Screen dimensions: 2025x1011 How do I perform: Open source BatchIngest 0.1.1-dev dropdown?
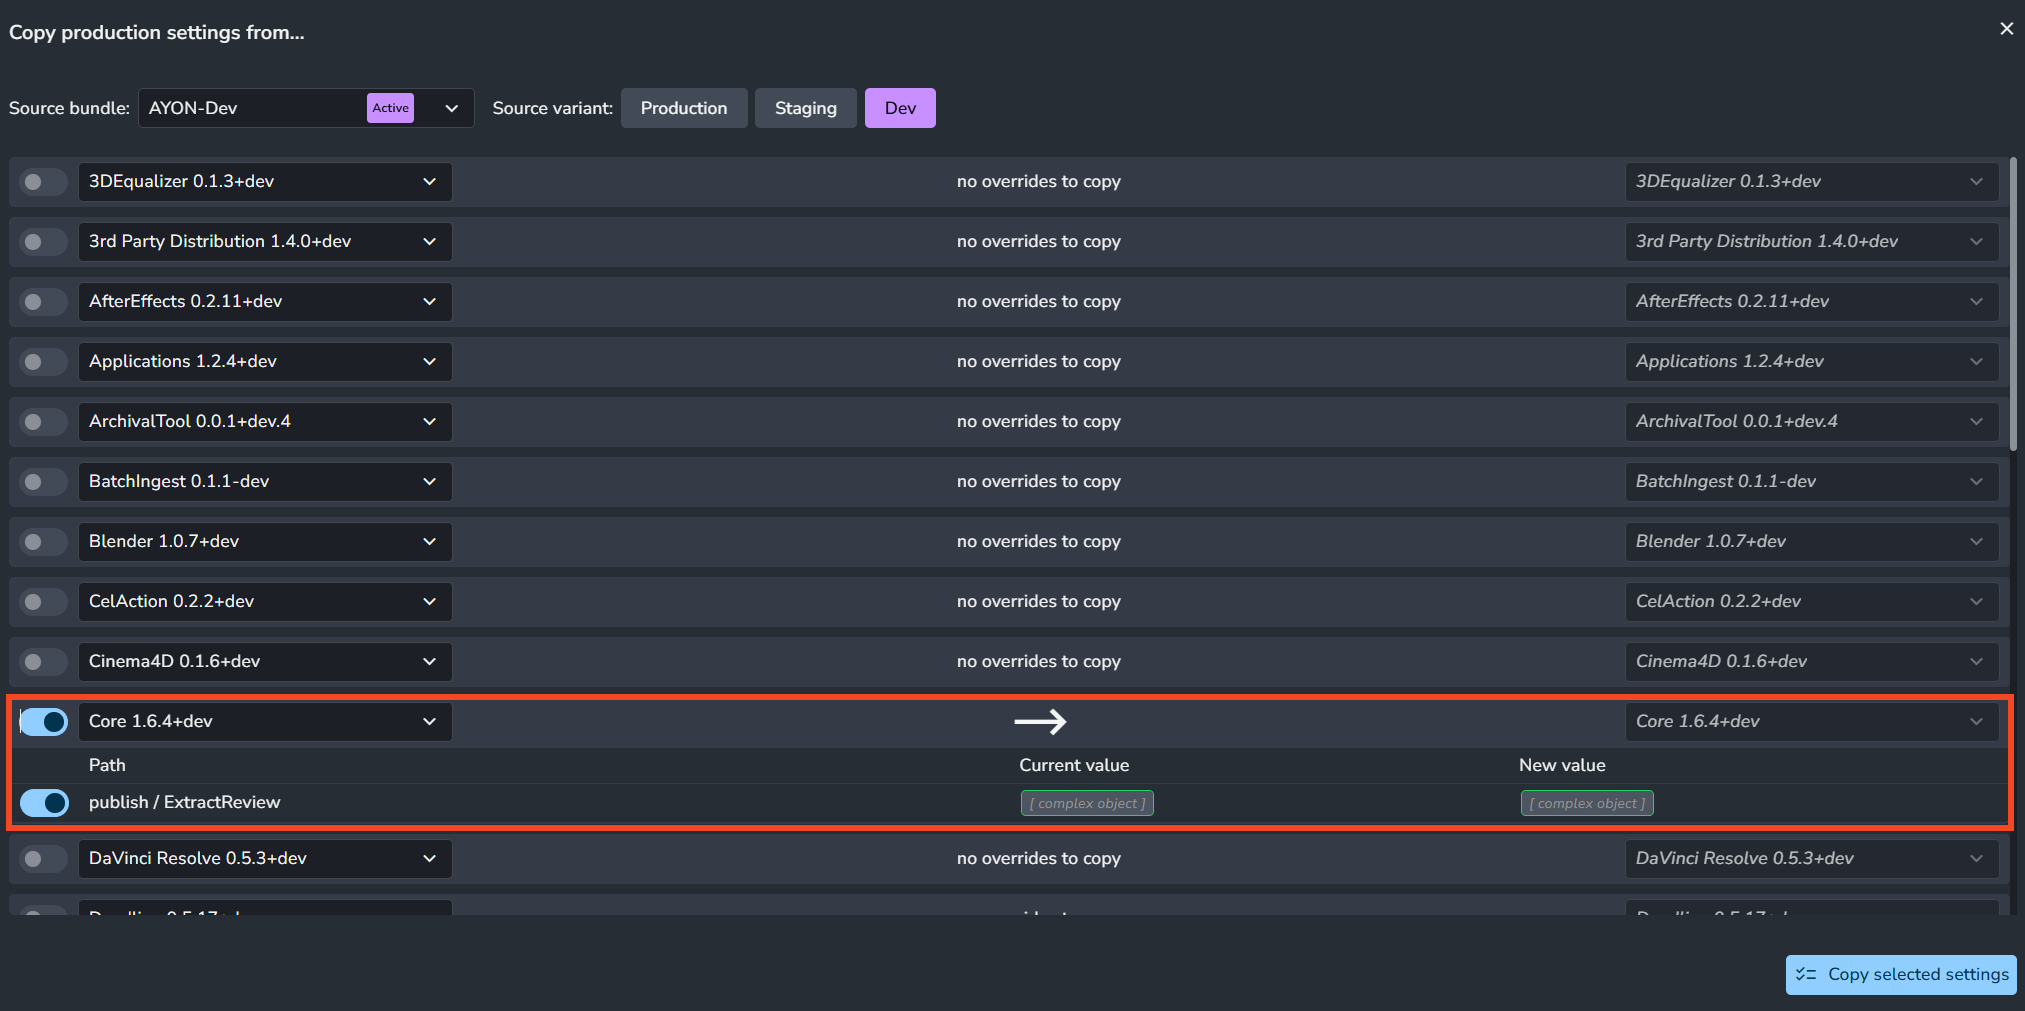(x=265, y=482)
